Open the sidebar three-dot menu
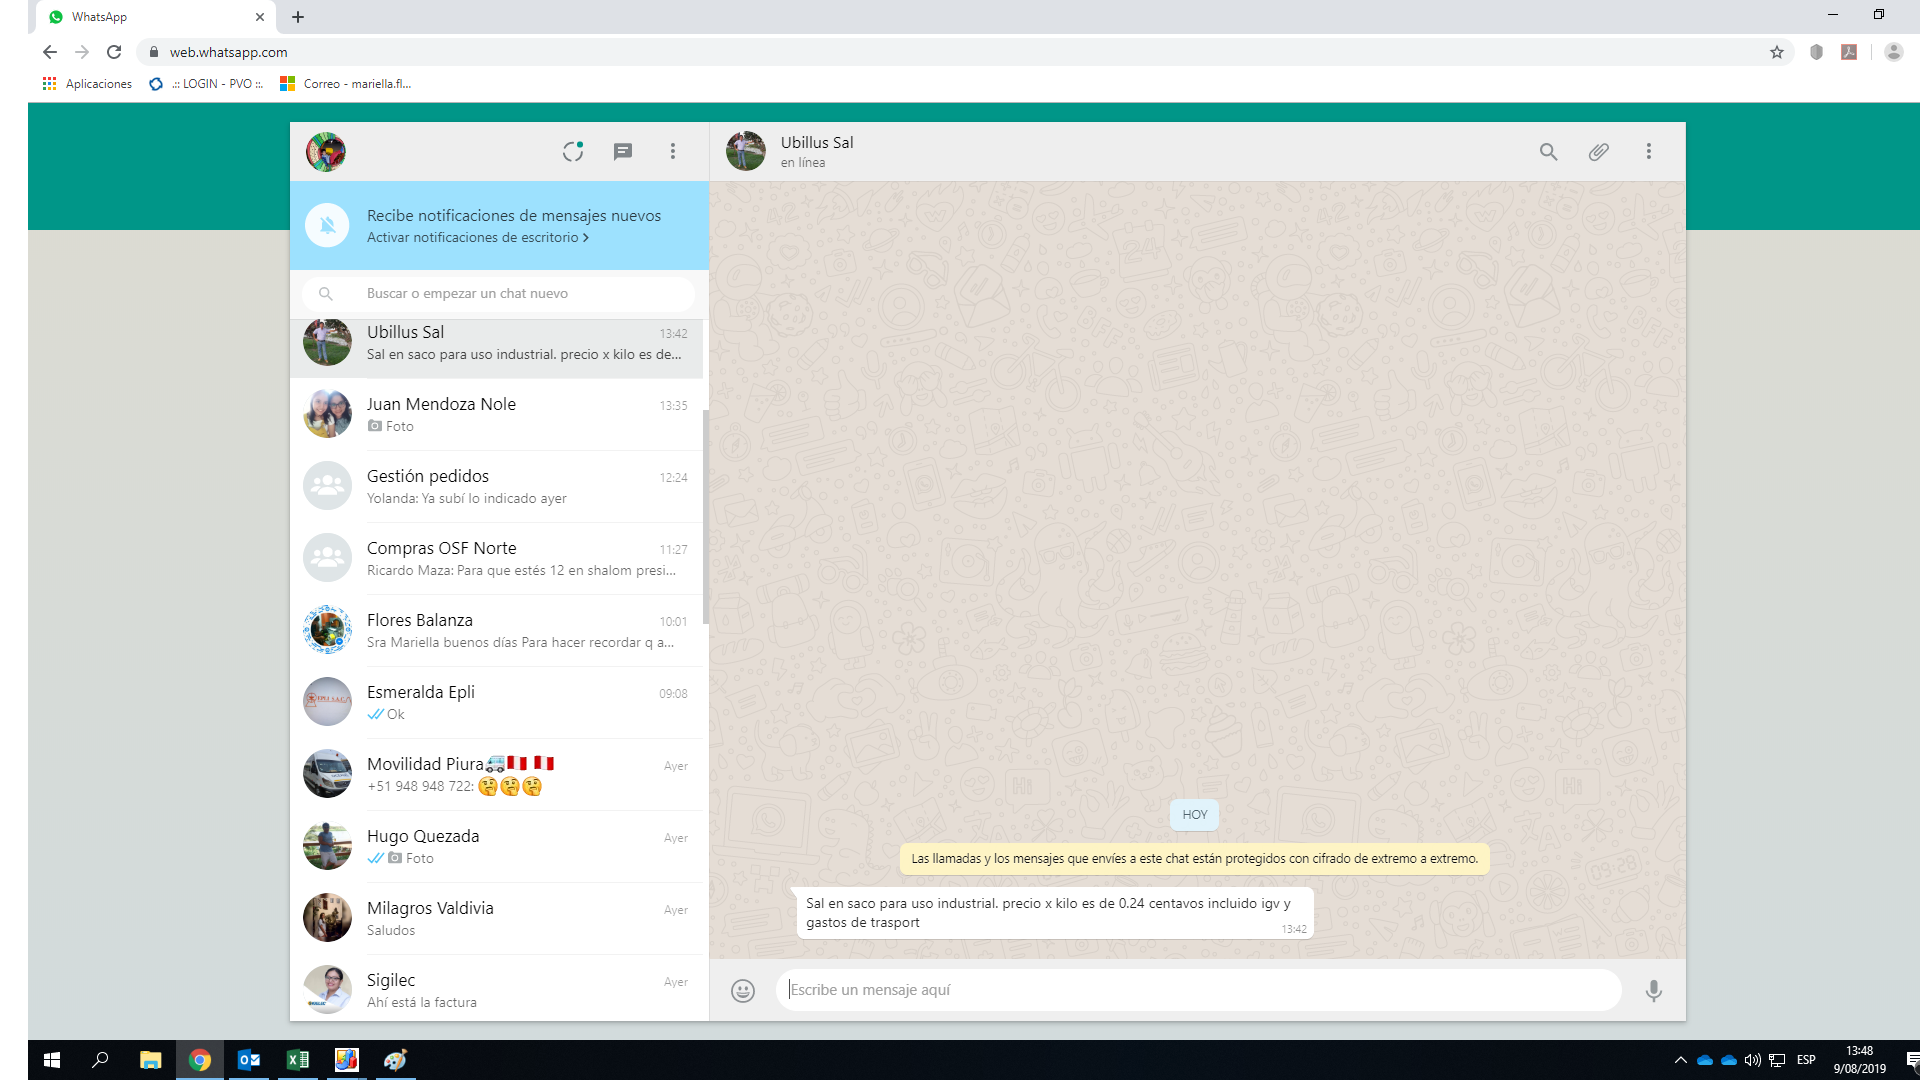 click(x=673, y=151)
